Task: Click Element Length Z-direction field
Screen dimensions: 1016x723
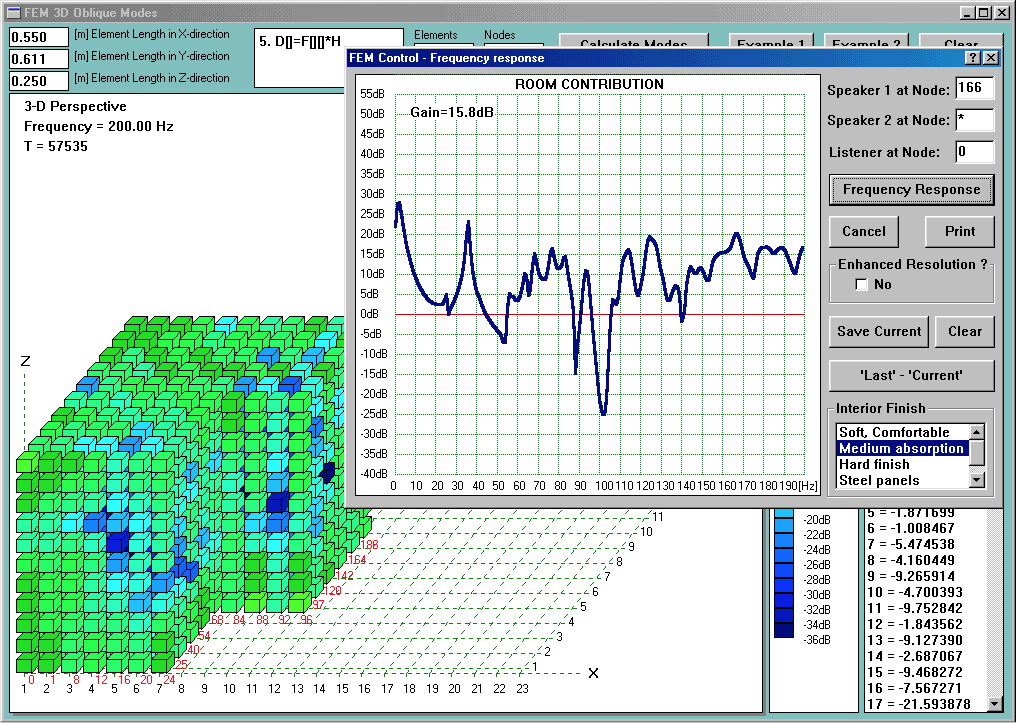Action: (x=39, y=81)
